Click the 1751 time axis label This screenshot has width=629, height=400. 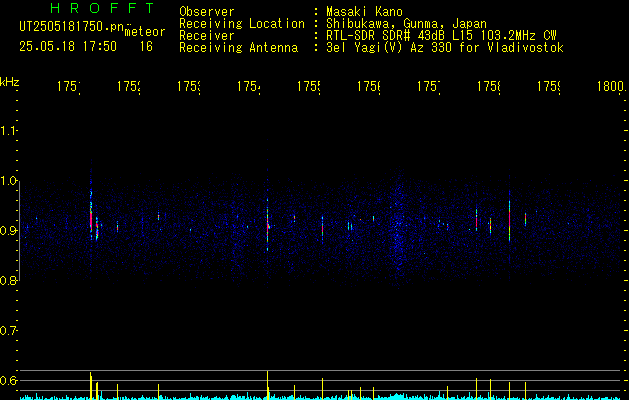coord(69,86)
